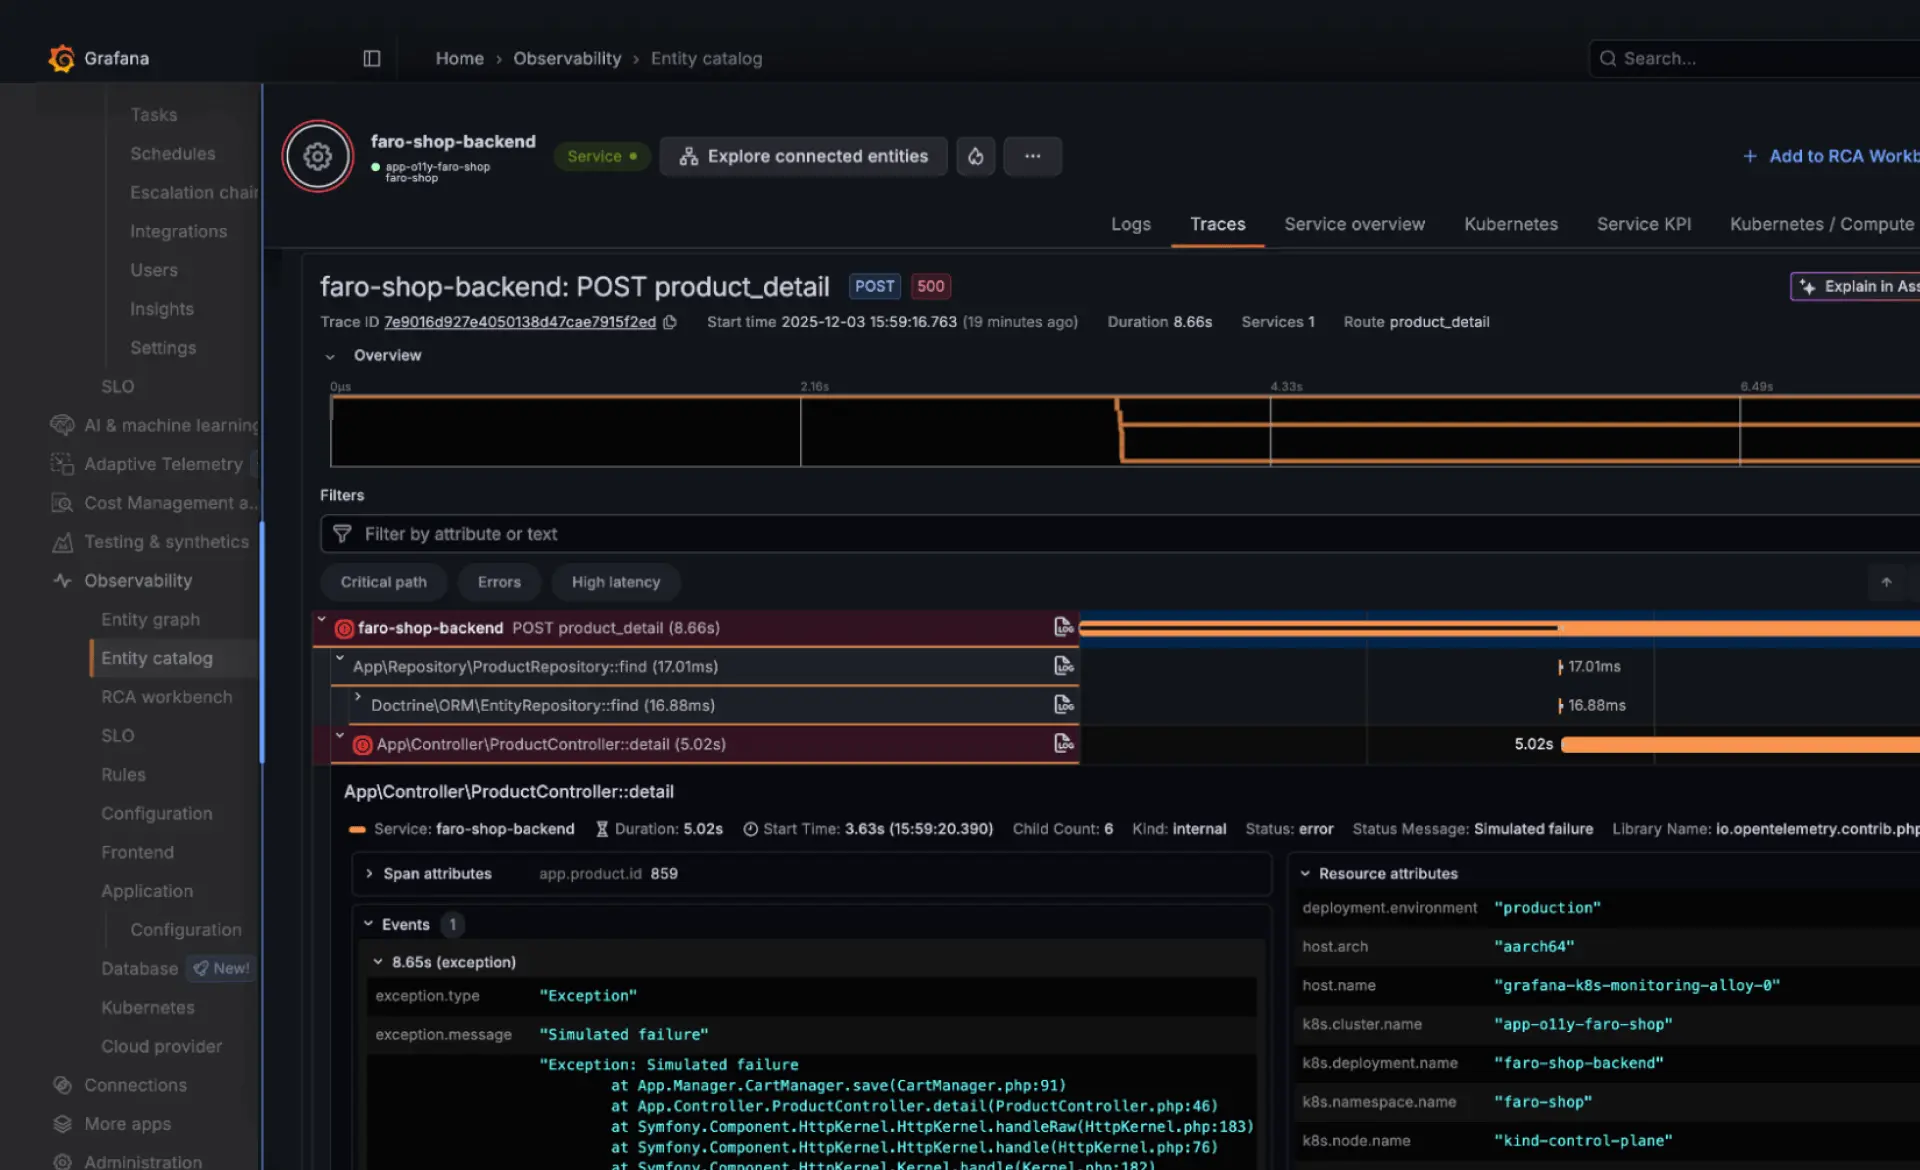Switch to the Logs tab

pyautogui.click(x=1130, y=224)
